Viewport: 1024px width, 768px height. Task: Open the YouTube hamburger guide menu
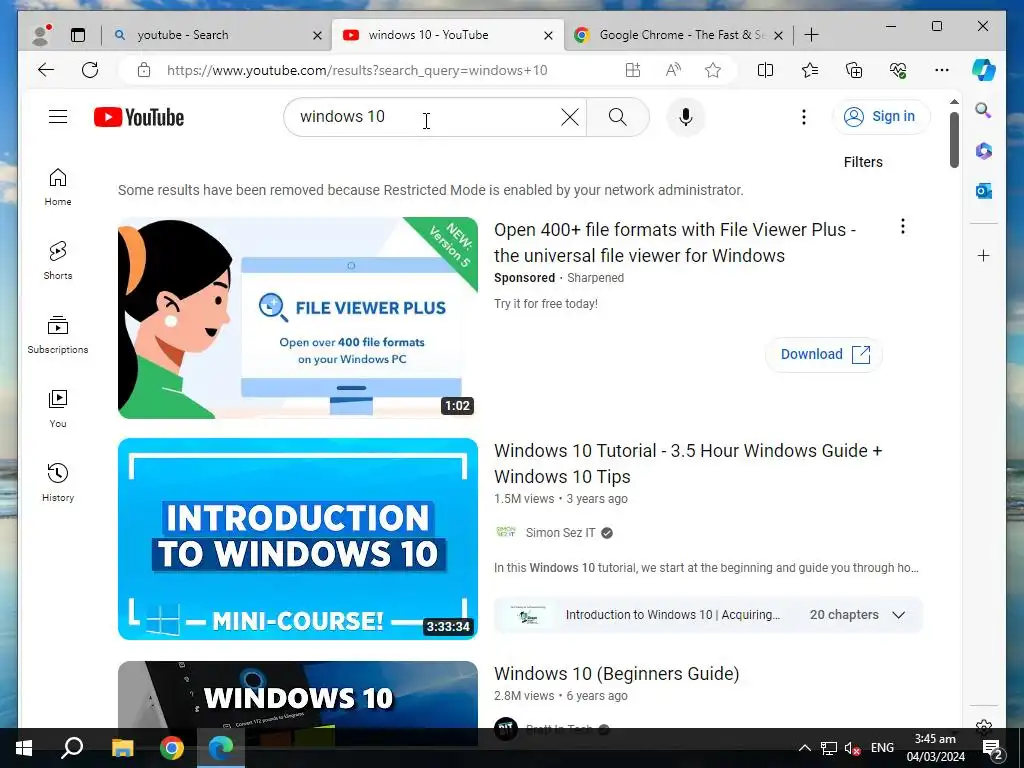point(57,117)
